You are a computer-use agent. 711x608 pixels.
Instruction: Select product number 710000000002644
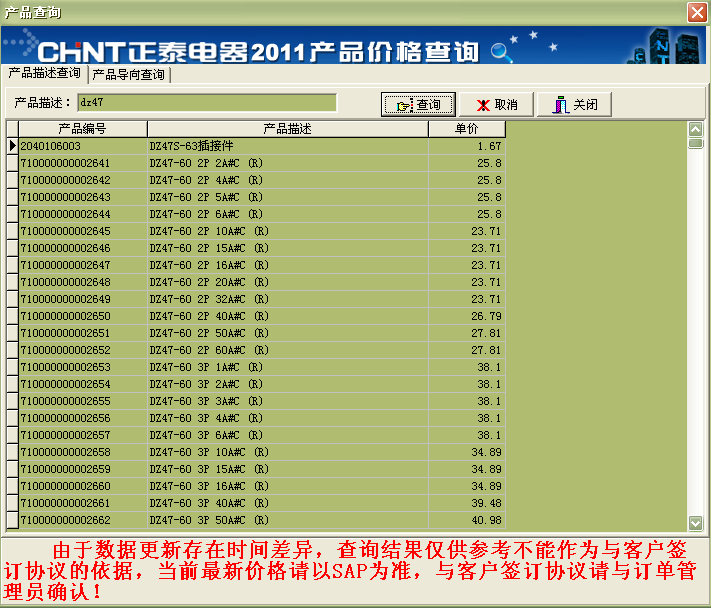pos(83,214)
